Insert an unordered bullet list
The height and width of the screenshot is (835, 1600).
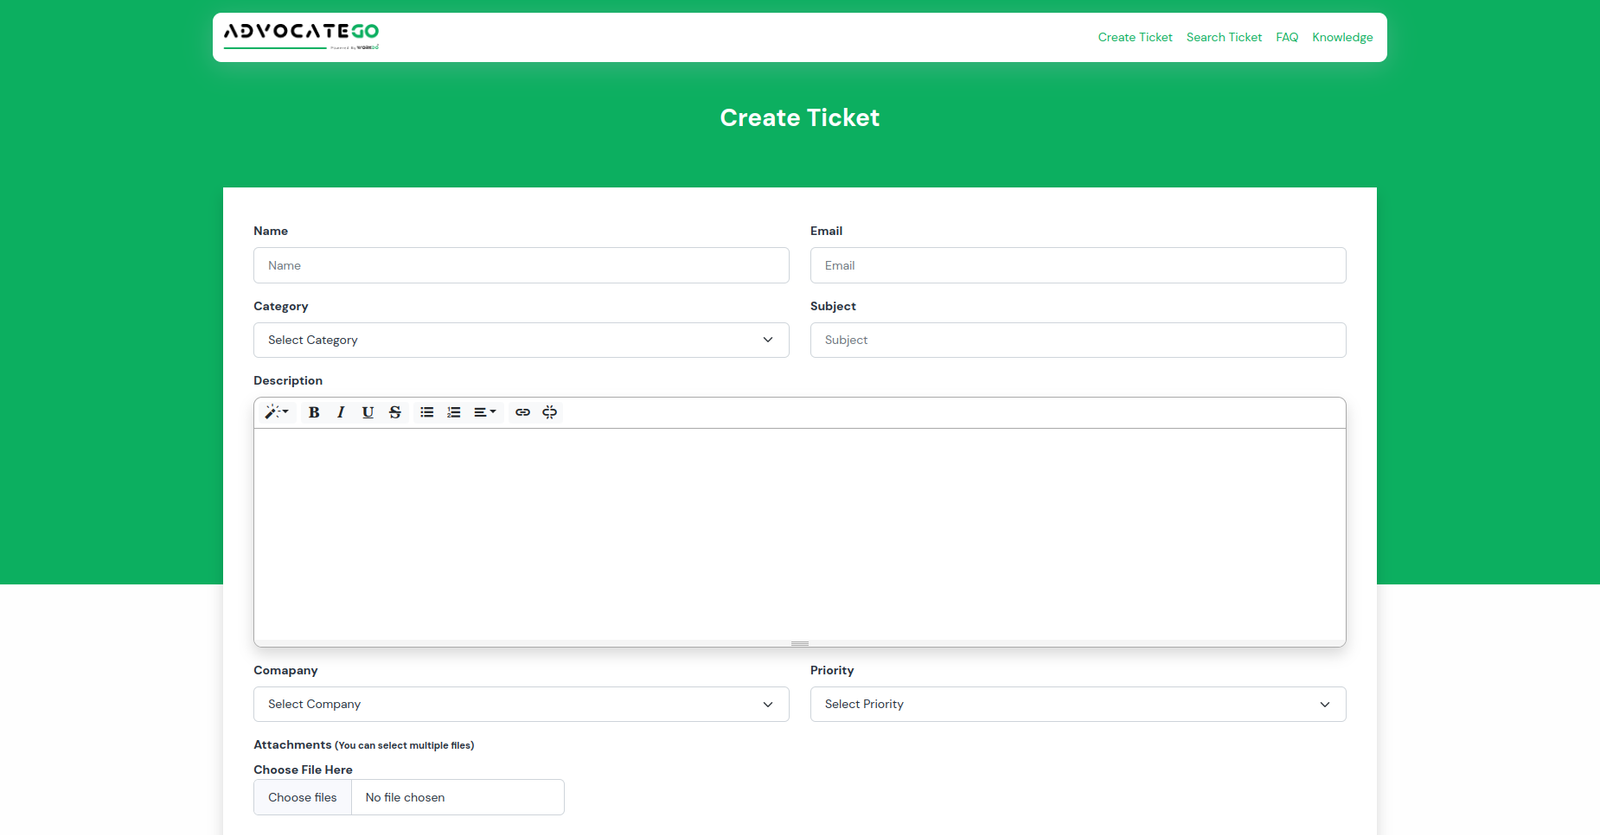[x=427, y=412]
